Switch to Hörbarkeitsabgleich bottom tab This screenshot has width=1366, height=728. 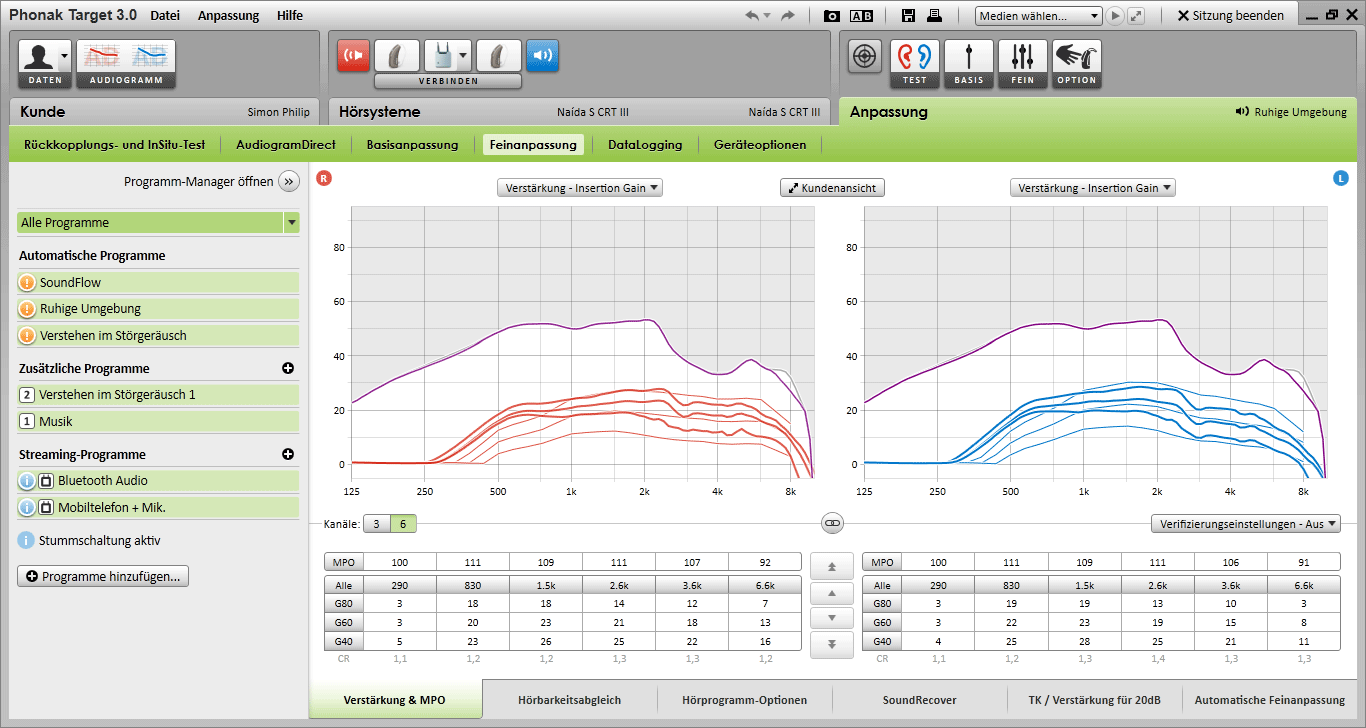pyautogui.click(x=569, y=700)
